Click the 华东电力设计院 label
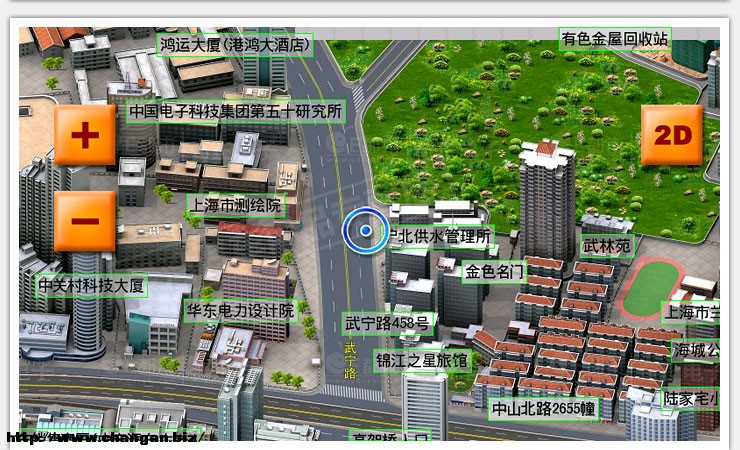740x450 pixels. click(240, 310)
